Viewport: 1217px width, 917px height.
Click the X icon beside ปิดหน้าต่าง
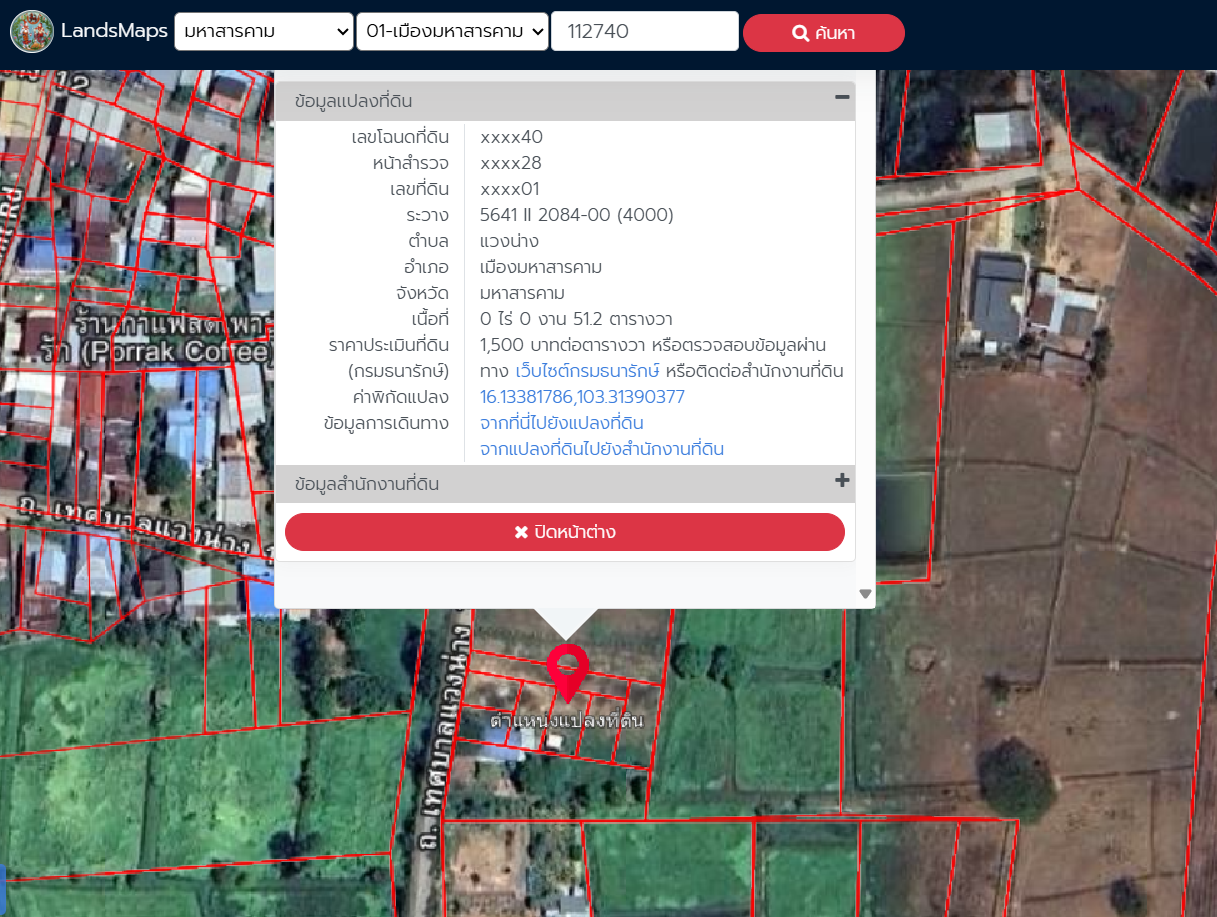coord(521,532)
